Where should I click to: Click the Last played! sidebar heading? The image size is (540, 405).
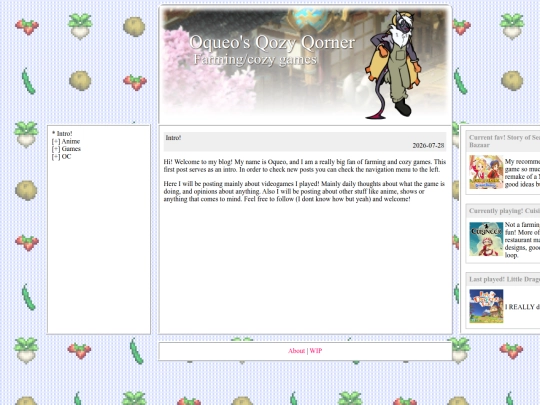(x=505, y=279)
